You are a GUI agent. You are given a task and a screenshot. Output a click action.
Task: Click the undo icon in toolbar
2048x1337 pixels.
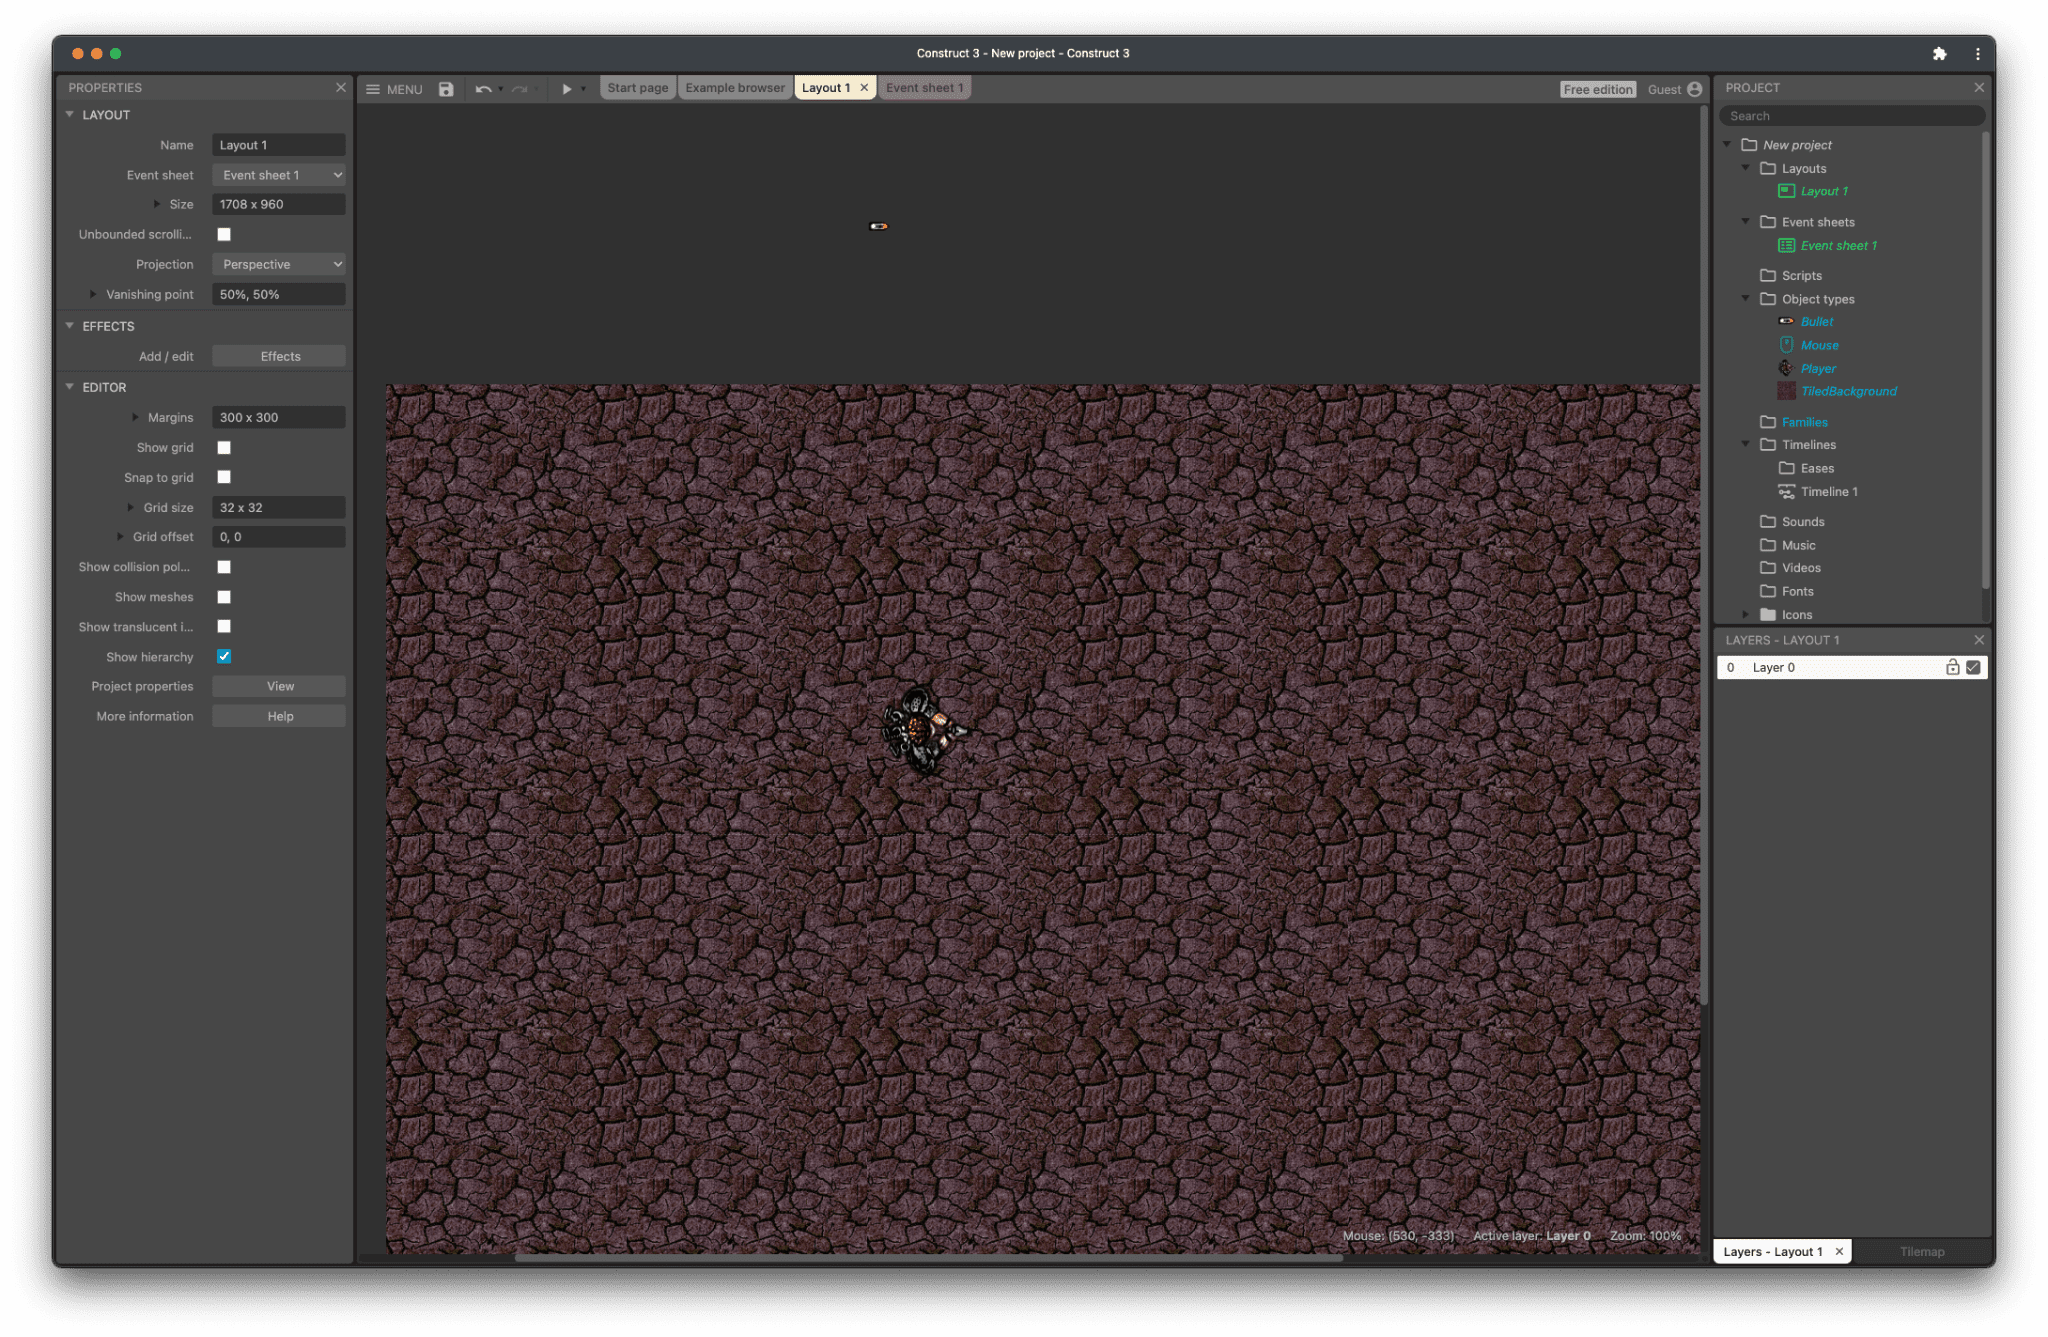[x=481, y=88]
